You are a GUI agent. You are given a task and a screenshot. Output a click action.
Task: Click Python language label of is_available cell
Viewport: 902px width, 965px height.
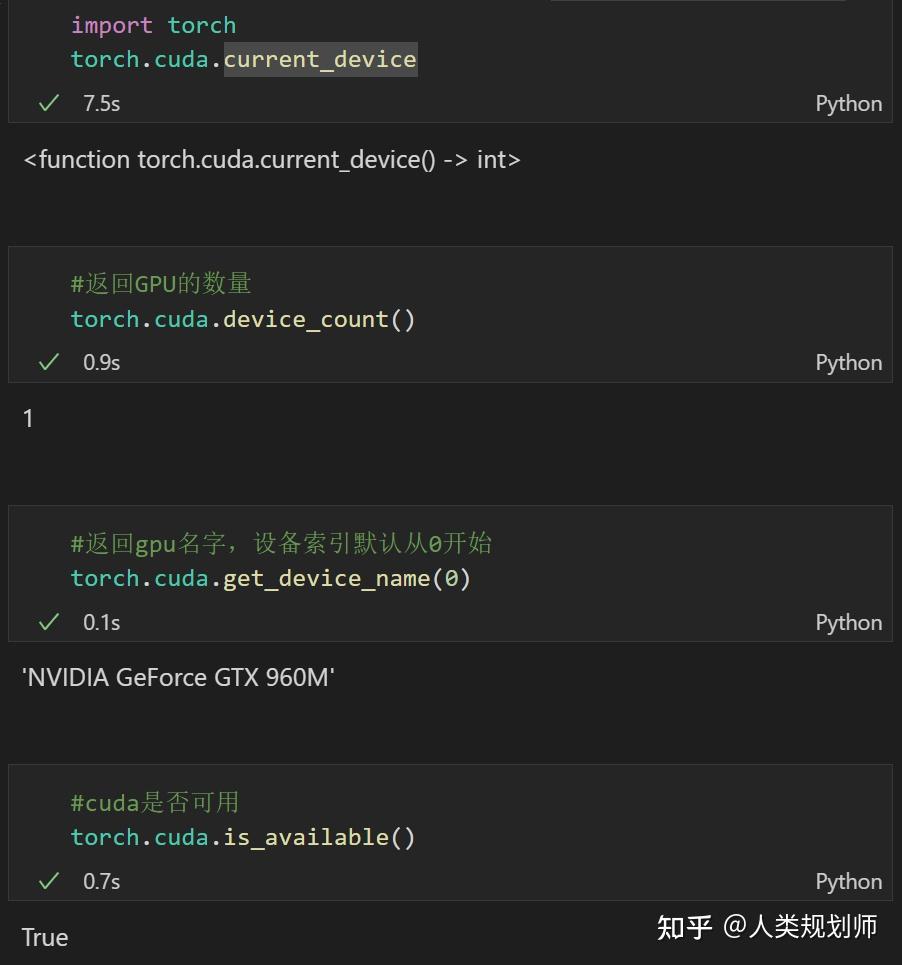coord(848,881)
